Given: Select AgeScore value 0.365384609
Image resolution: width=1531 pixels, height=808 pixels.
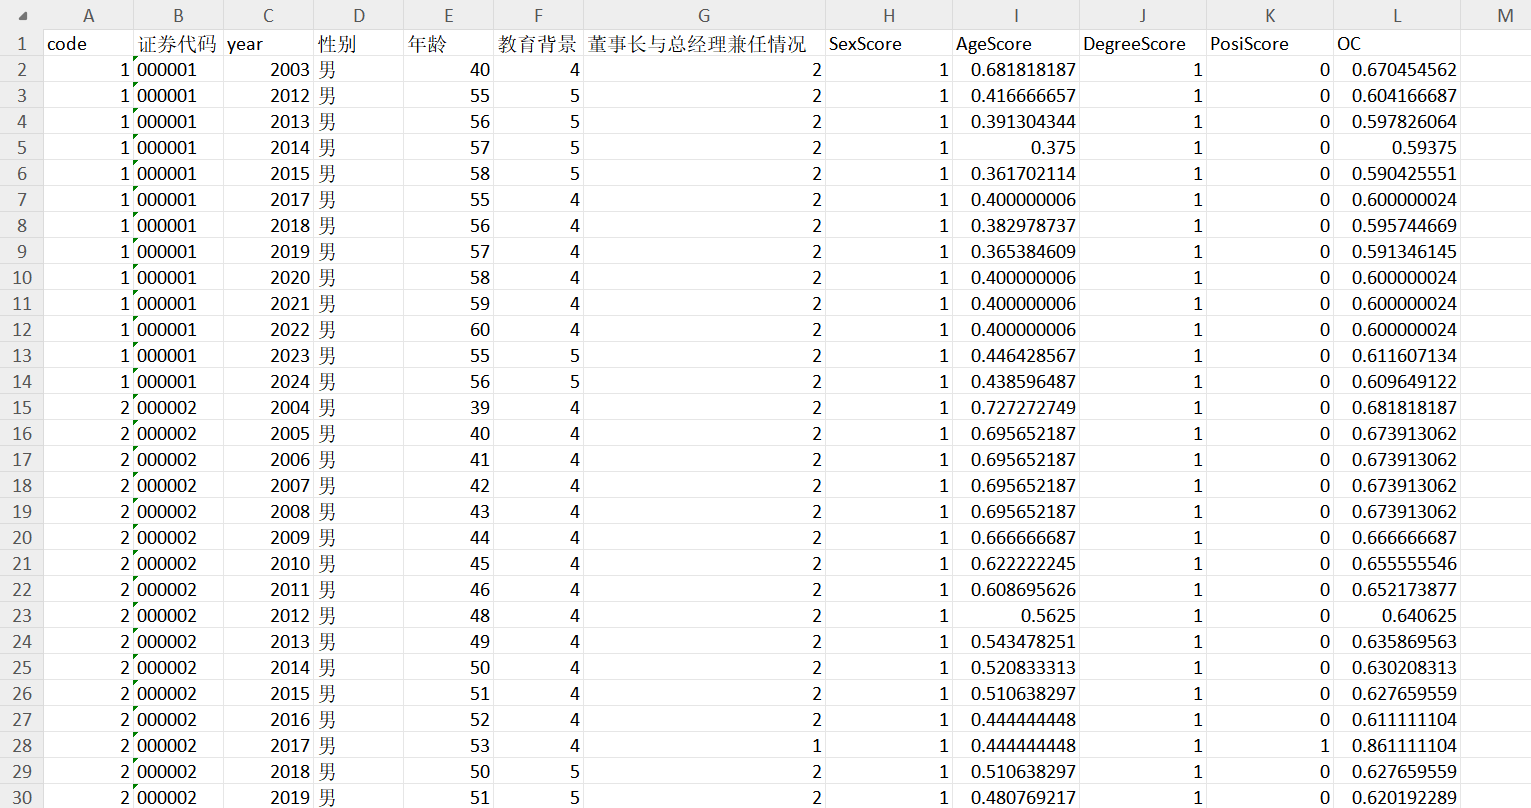Looking at the screenshot, I should [x=1016, y=252].
